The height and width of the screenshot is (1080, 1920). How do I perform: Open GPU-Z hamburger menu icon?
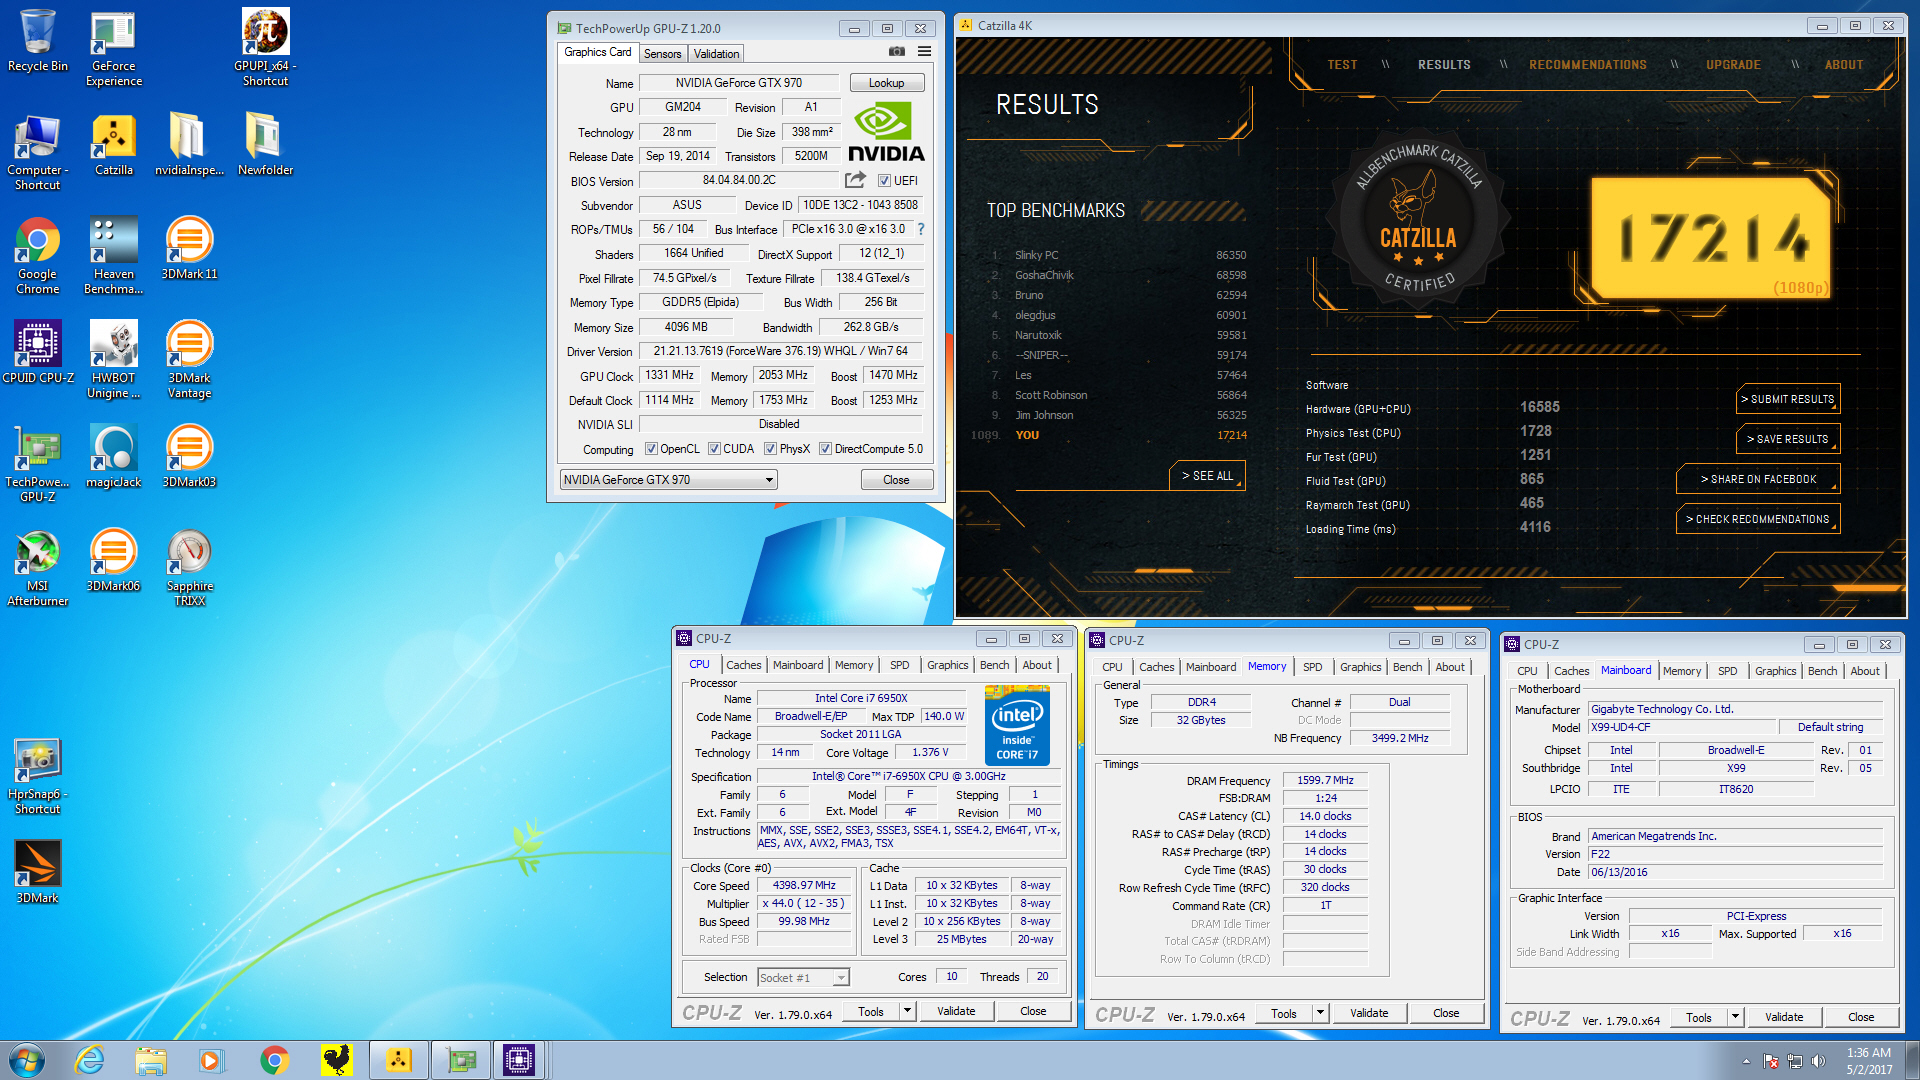[x=924, y=51]
